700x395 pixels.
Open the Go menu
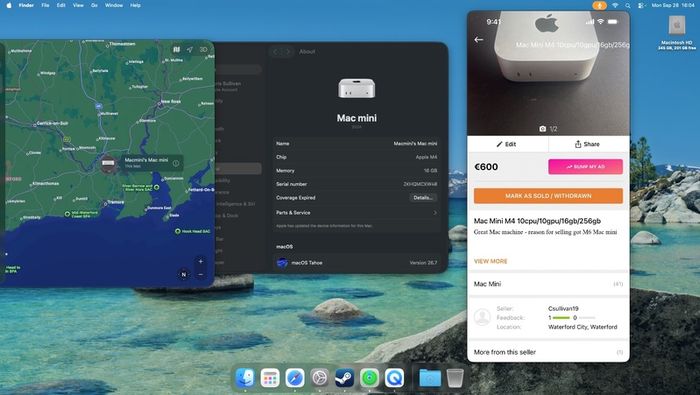pyautogui.click(x=94, y=5)
